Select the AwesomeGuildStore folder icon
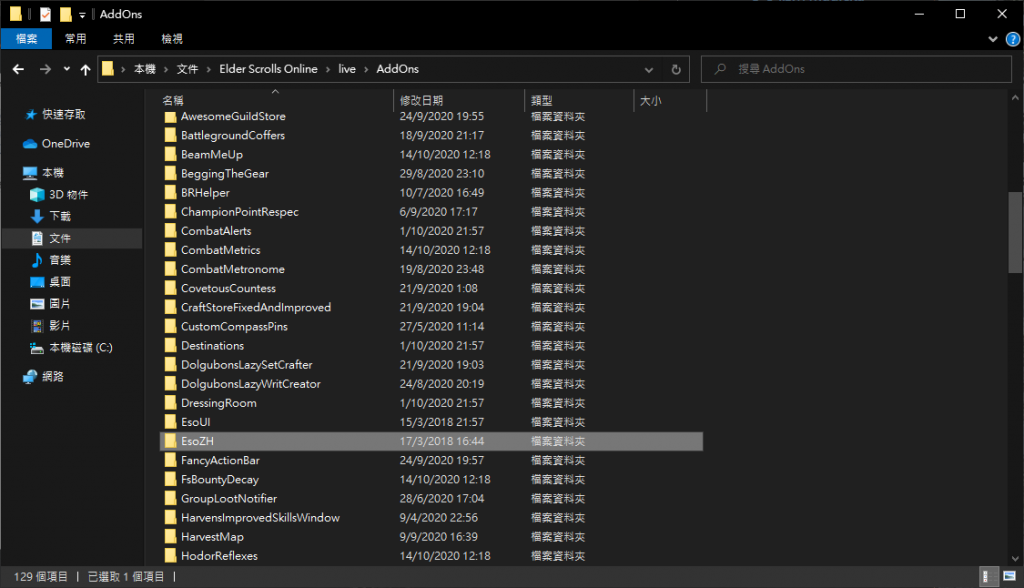The image size is (1024, 588). (x=170, y=116)
